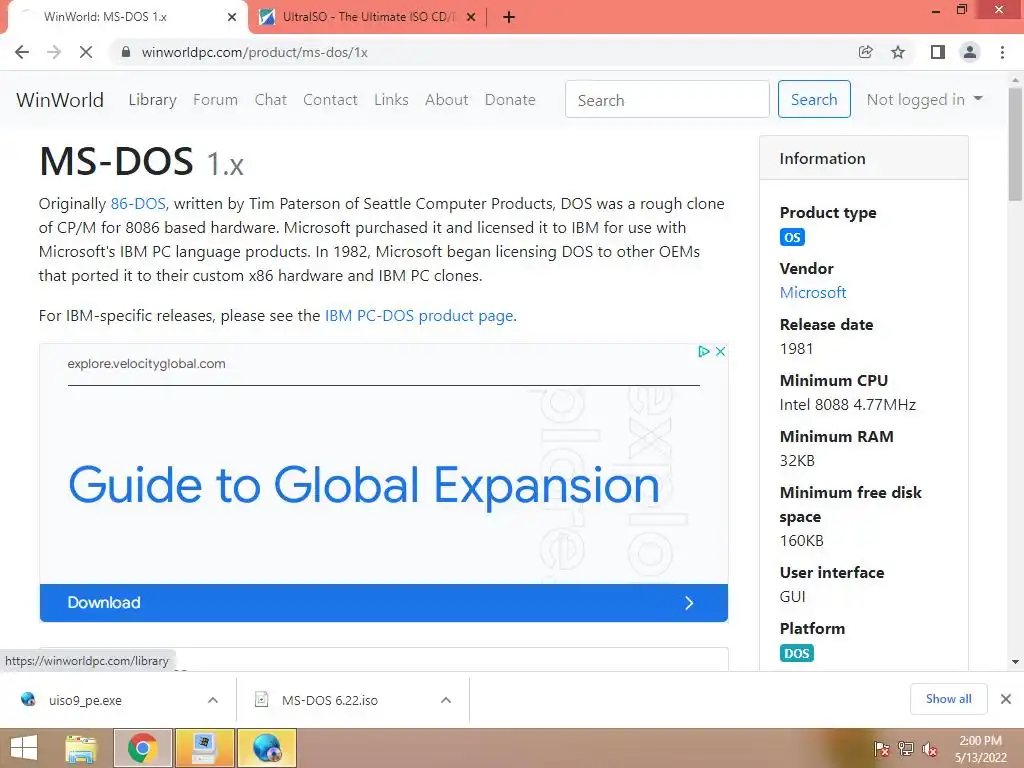Open the IBM PC-DOS product page link
Image resolution: width=1024 pixels, height=768 pixels.
[x=419, y=316]
